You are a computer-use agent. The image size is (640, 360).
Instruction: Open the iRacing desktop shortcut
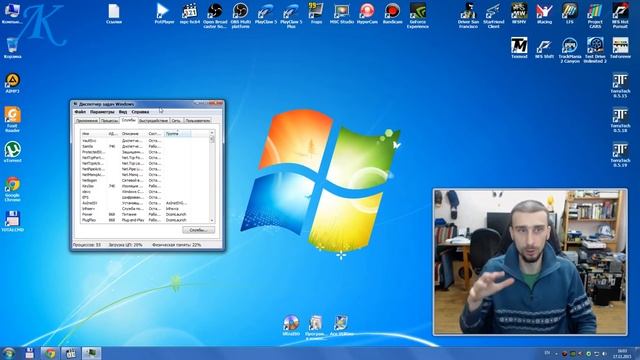(544, 13)
